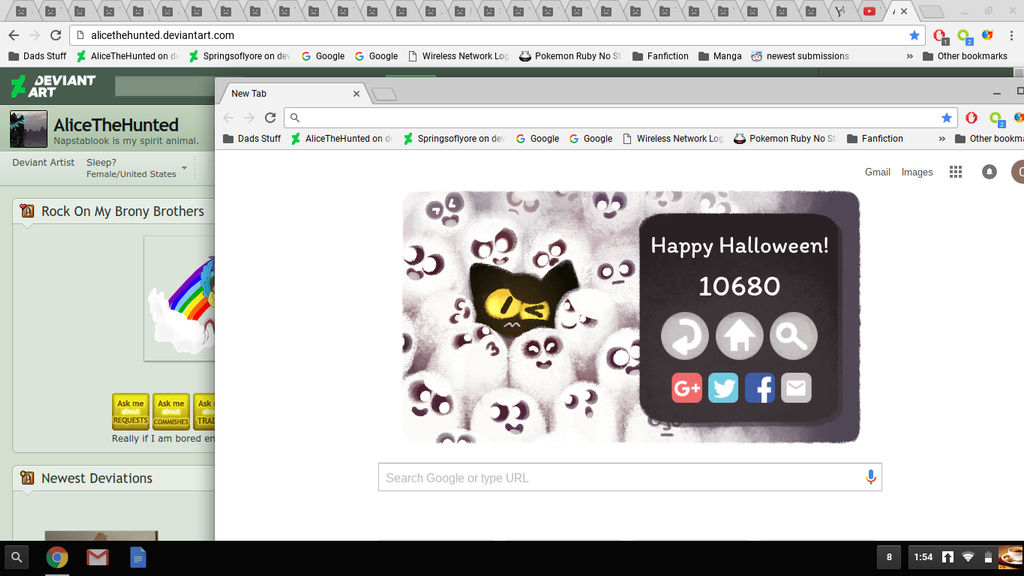Click the Ask me about Commishes stamp
1024x576 pixels.
pos(171,411)
